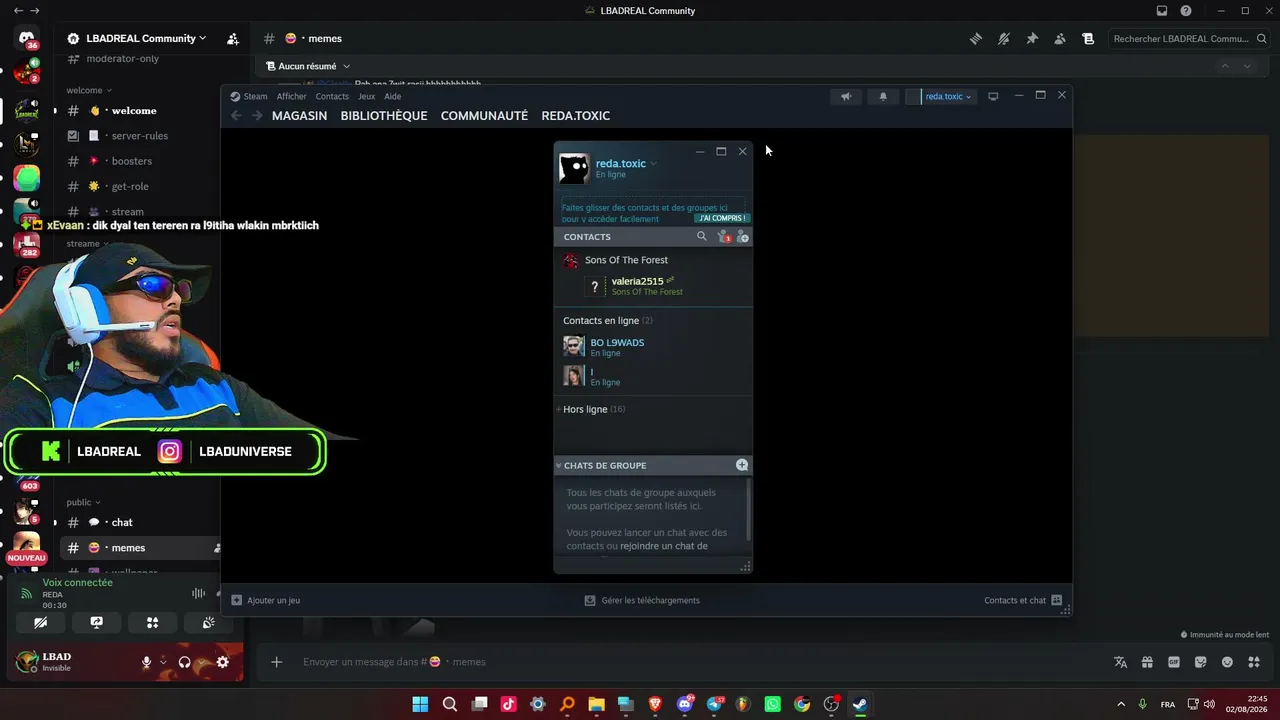1280x720 pixels.
Task: Open status dropdown beside reda.toxic in friends list
Action: (653, 164)
